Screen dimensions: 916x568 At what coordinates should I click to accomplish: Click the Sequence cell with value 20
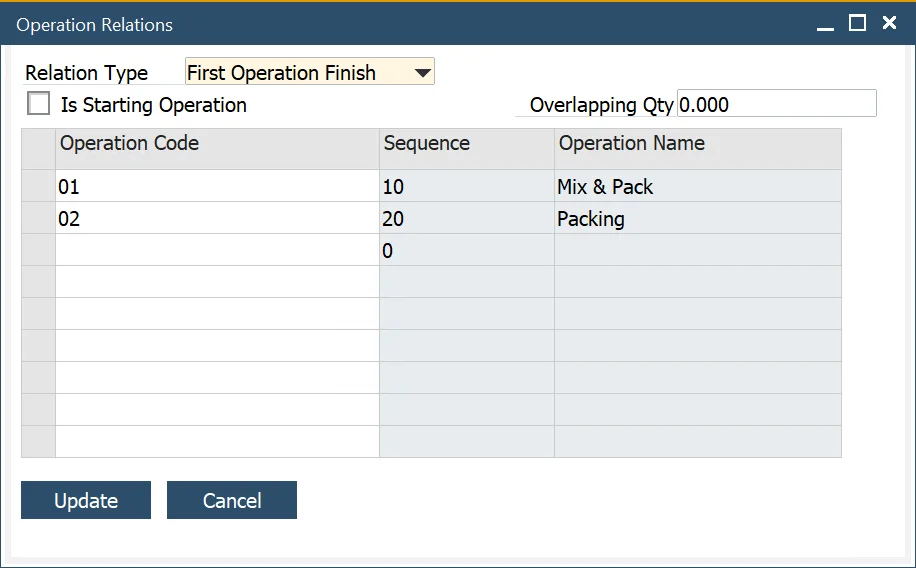[466, 219]
